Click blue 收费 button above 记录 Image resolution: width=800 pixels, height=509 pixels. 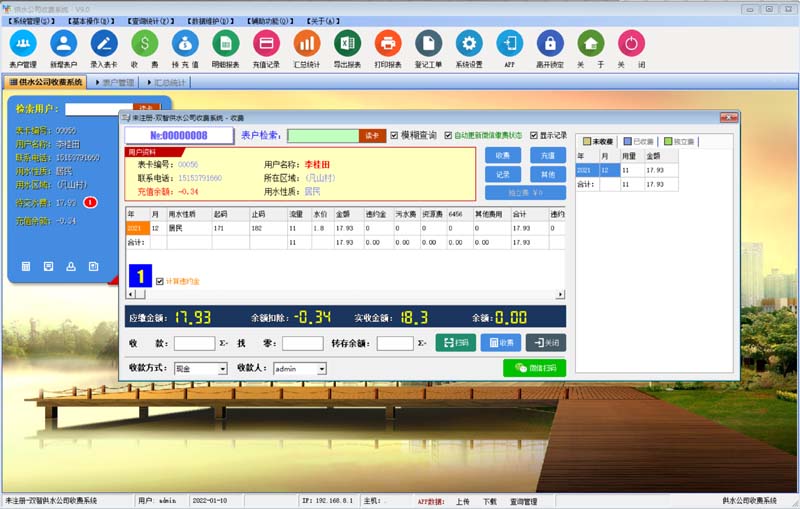503,156
